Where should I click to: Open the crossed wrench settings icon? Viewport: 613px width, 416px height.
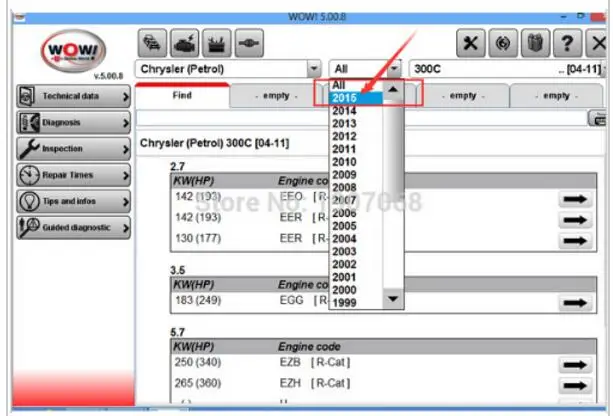point(471,43)
